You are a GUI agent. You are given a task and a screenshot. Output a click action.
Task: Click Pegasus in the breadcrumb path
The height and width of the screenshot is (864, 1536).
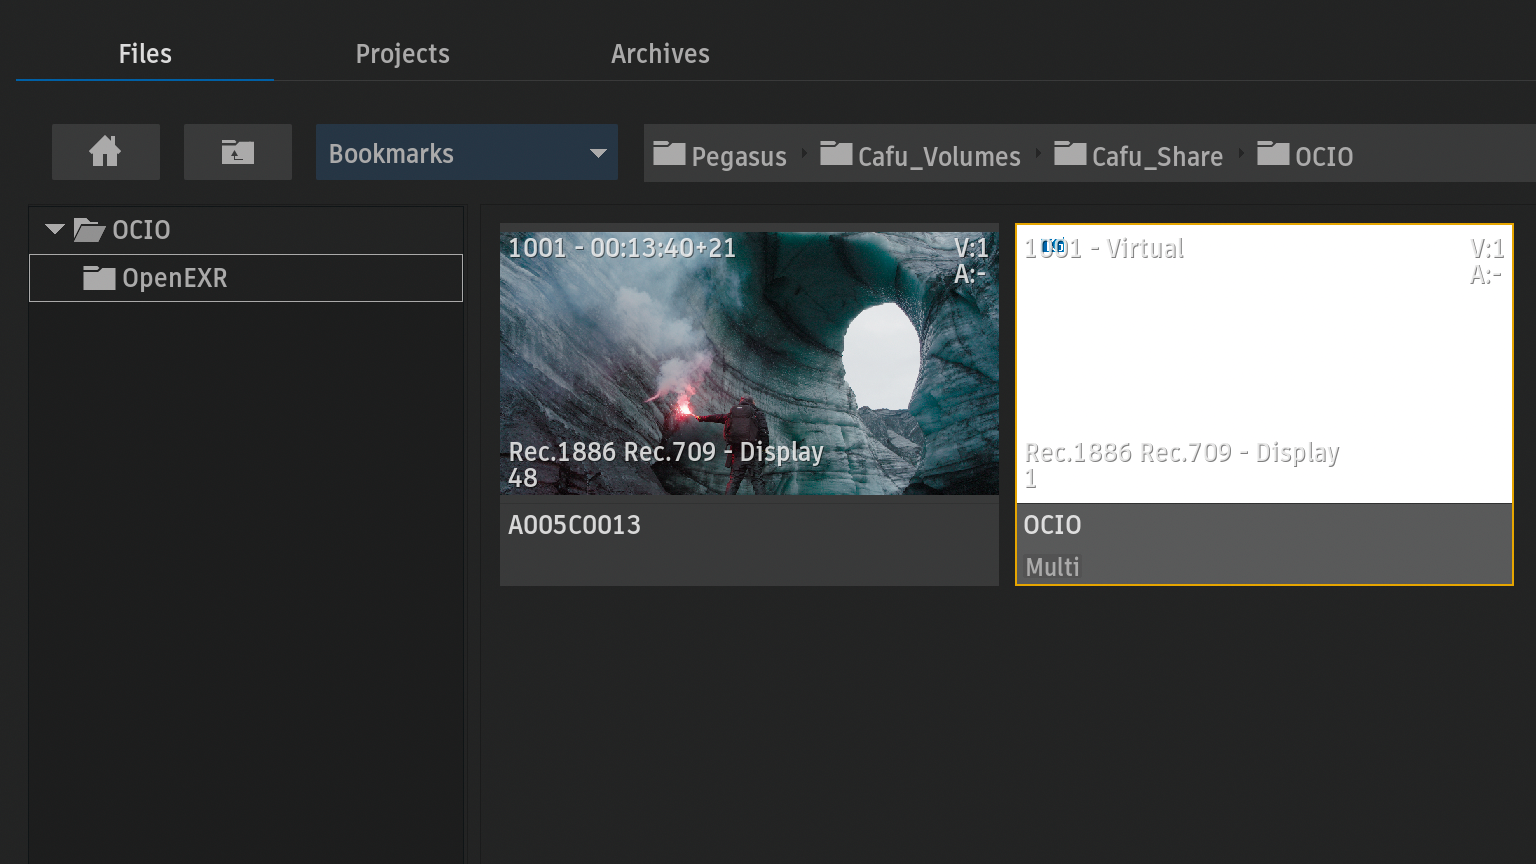coord(720,155)
